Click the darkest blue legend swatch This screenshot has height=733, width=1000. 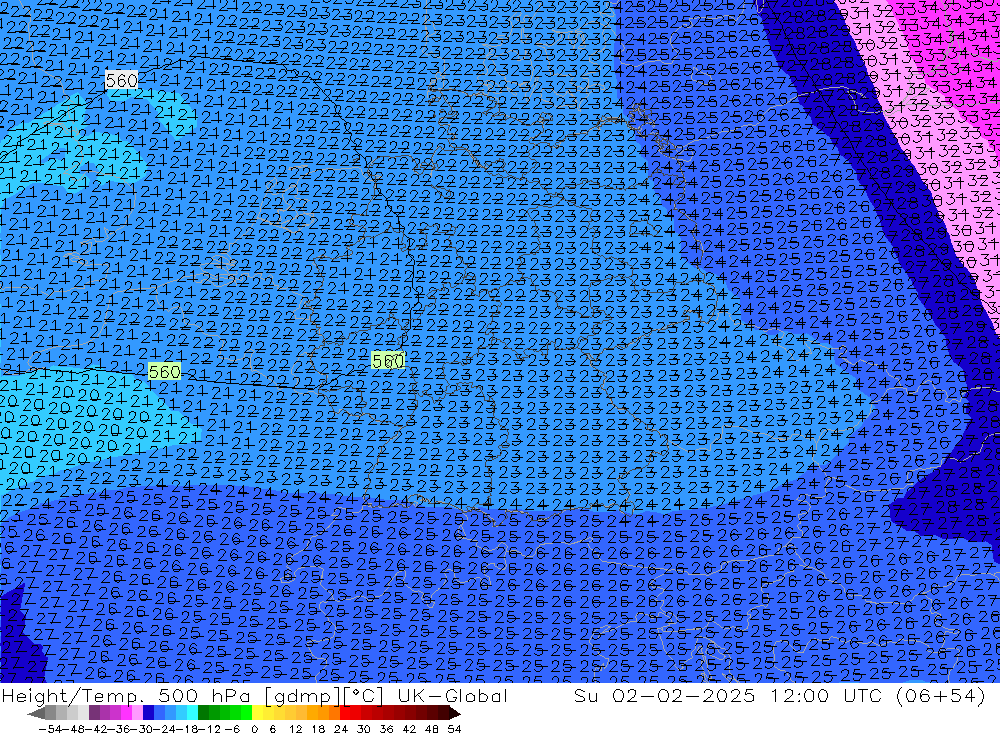(x=148, y=713)
